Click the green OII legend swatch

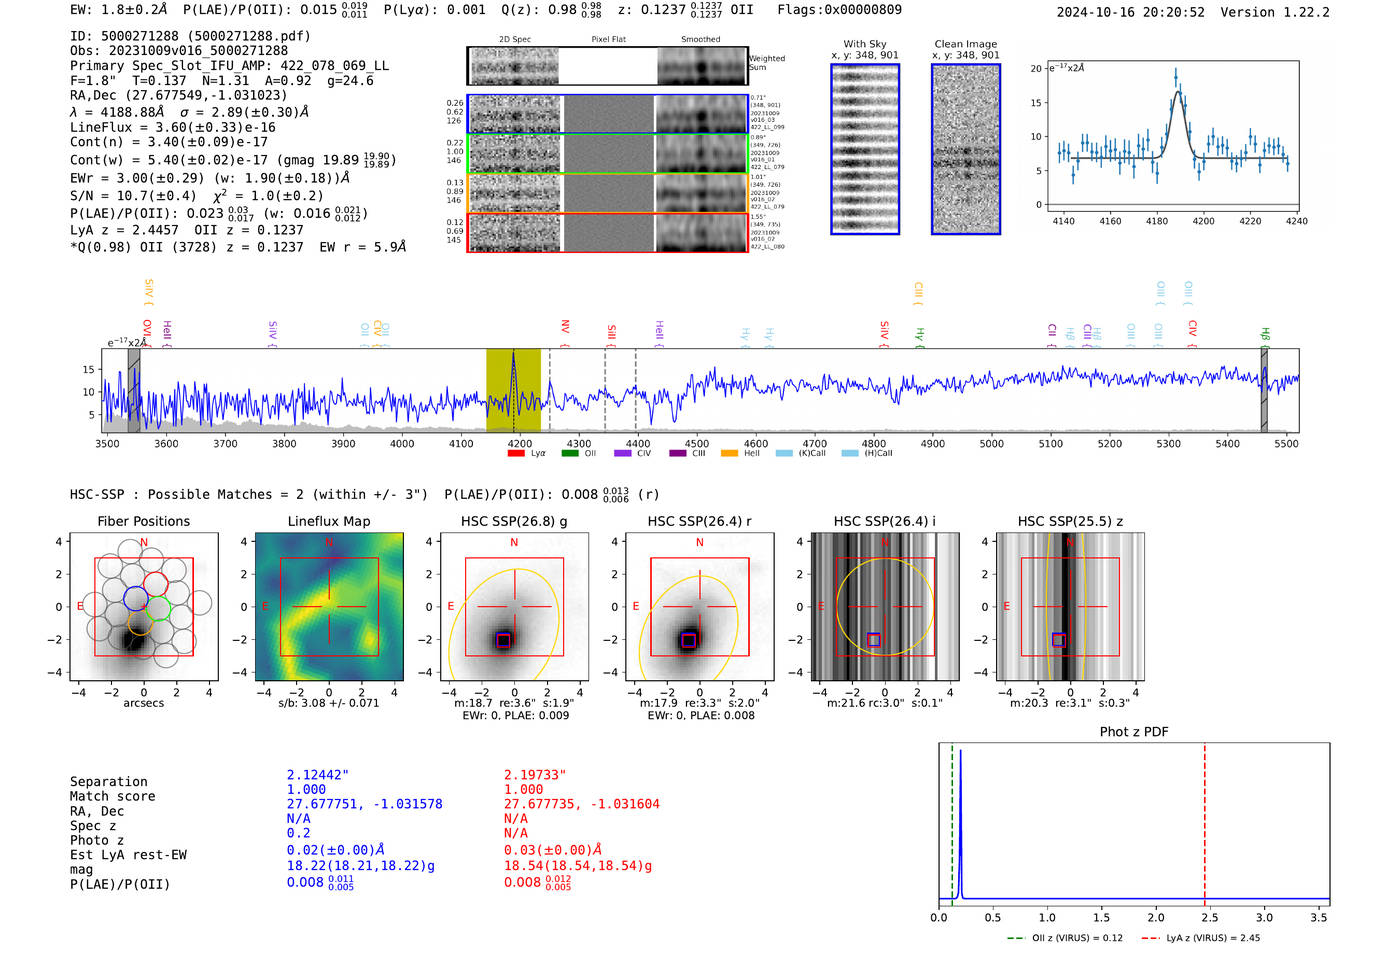pos(570,453)
